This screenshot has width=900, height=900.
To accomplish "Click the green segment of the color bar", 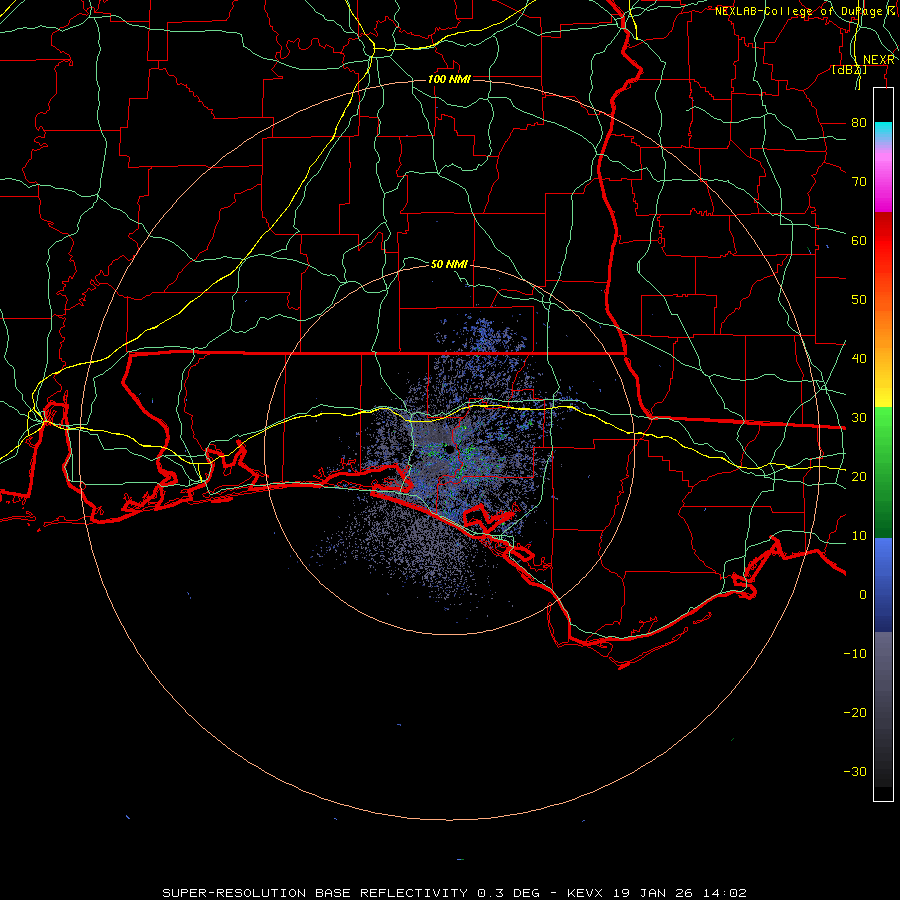I will point(883,472).
